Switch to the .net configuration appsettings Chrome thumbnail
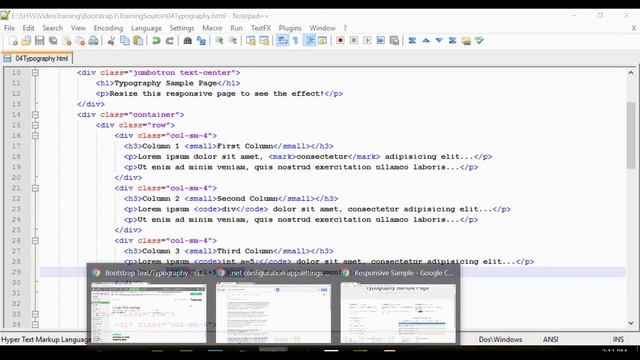The width and height of the screenshot is (640, 360). 273,306
